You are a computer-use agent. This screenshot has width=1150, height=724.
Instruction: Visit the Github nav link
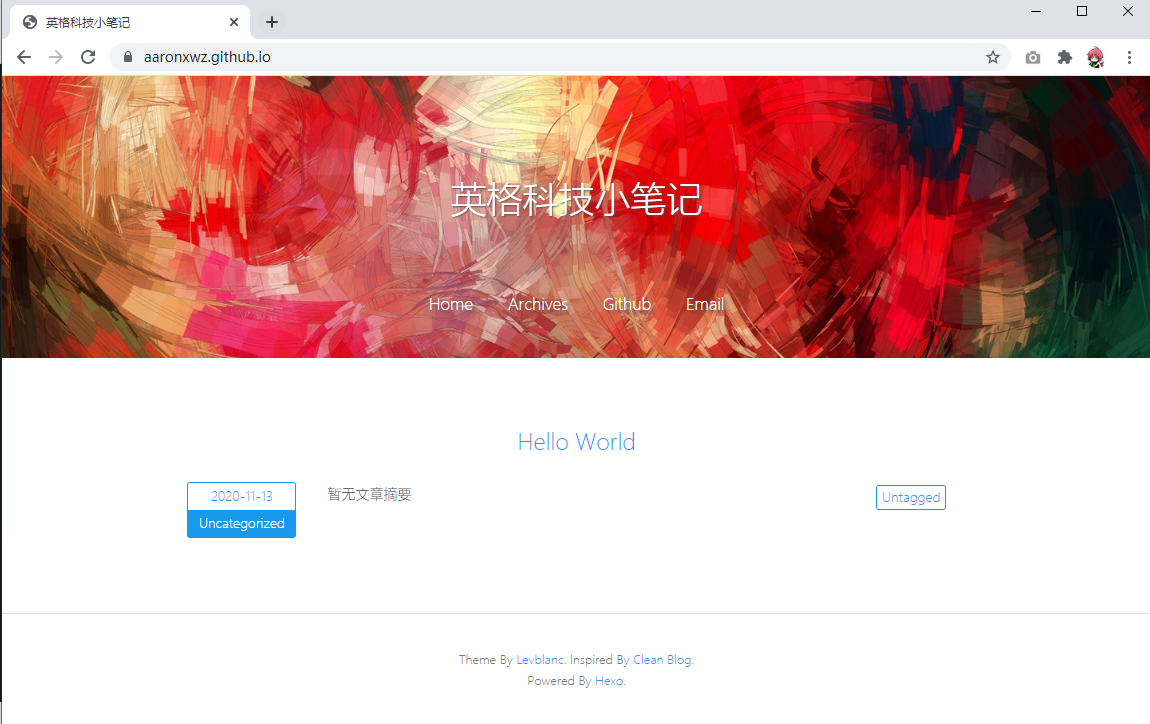click(x=626, y=304)
